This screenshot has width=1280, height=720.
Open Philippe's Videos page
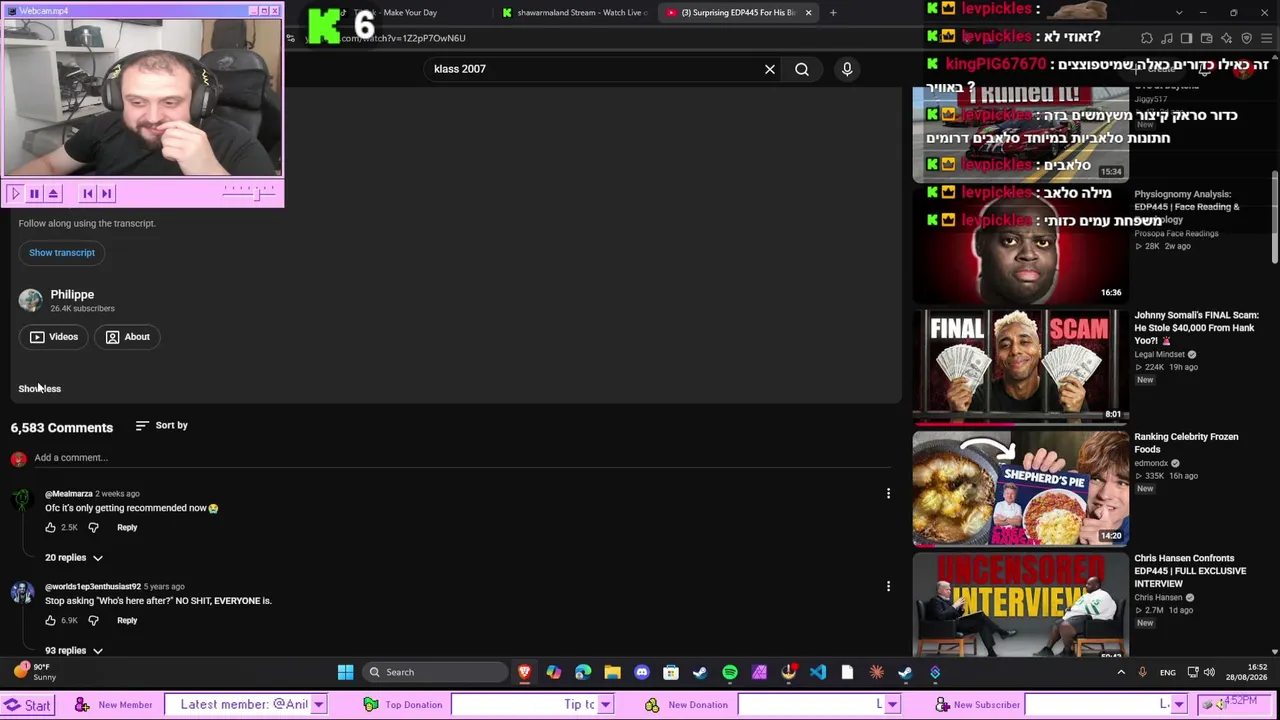(x=54, y=337)
